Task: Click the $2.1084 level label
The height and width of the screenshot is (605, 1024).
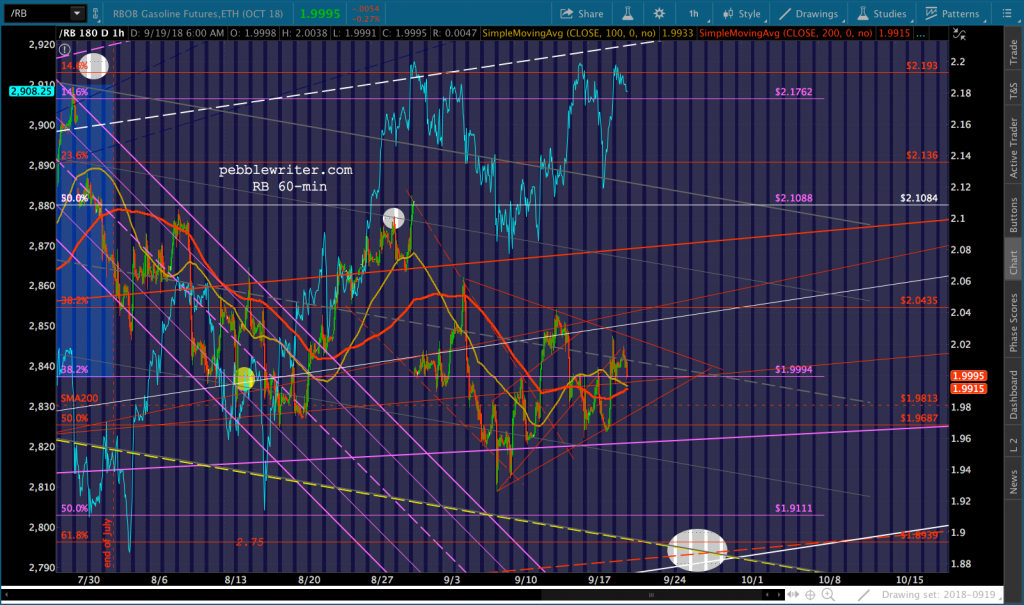Action: click(918, 197)
